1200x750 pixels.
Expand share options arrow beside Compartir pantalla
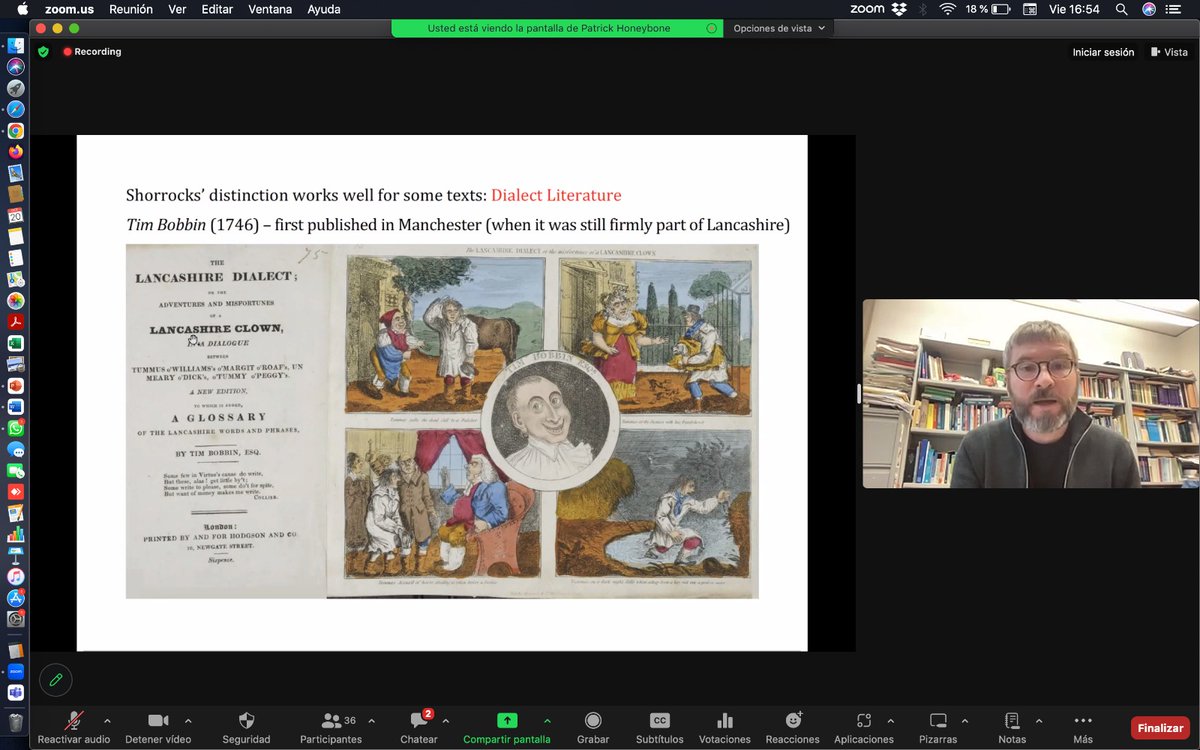tap(547, 720)
